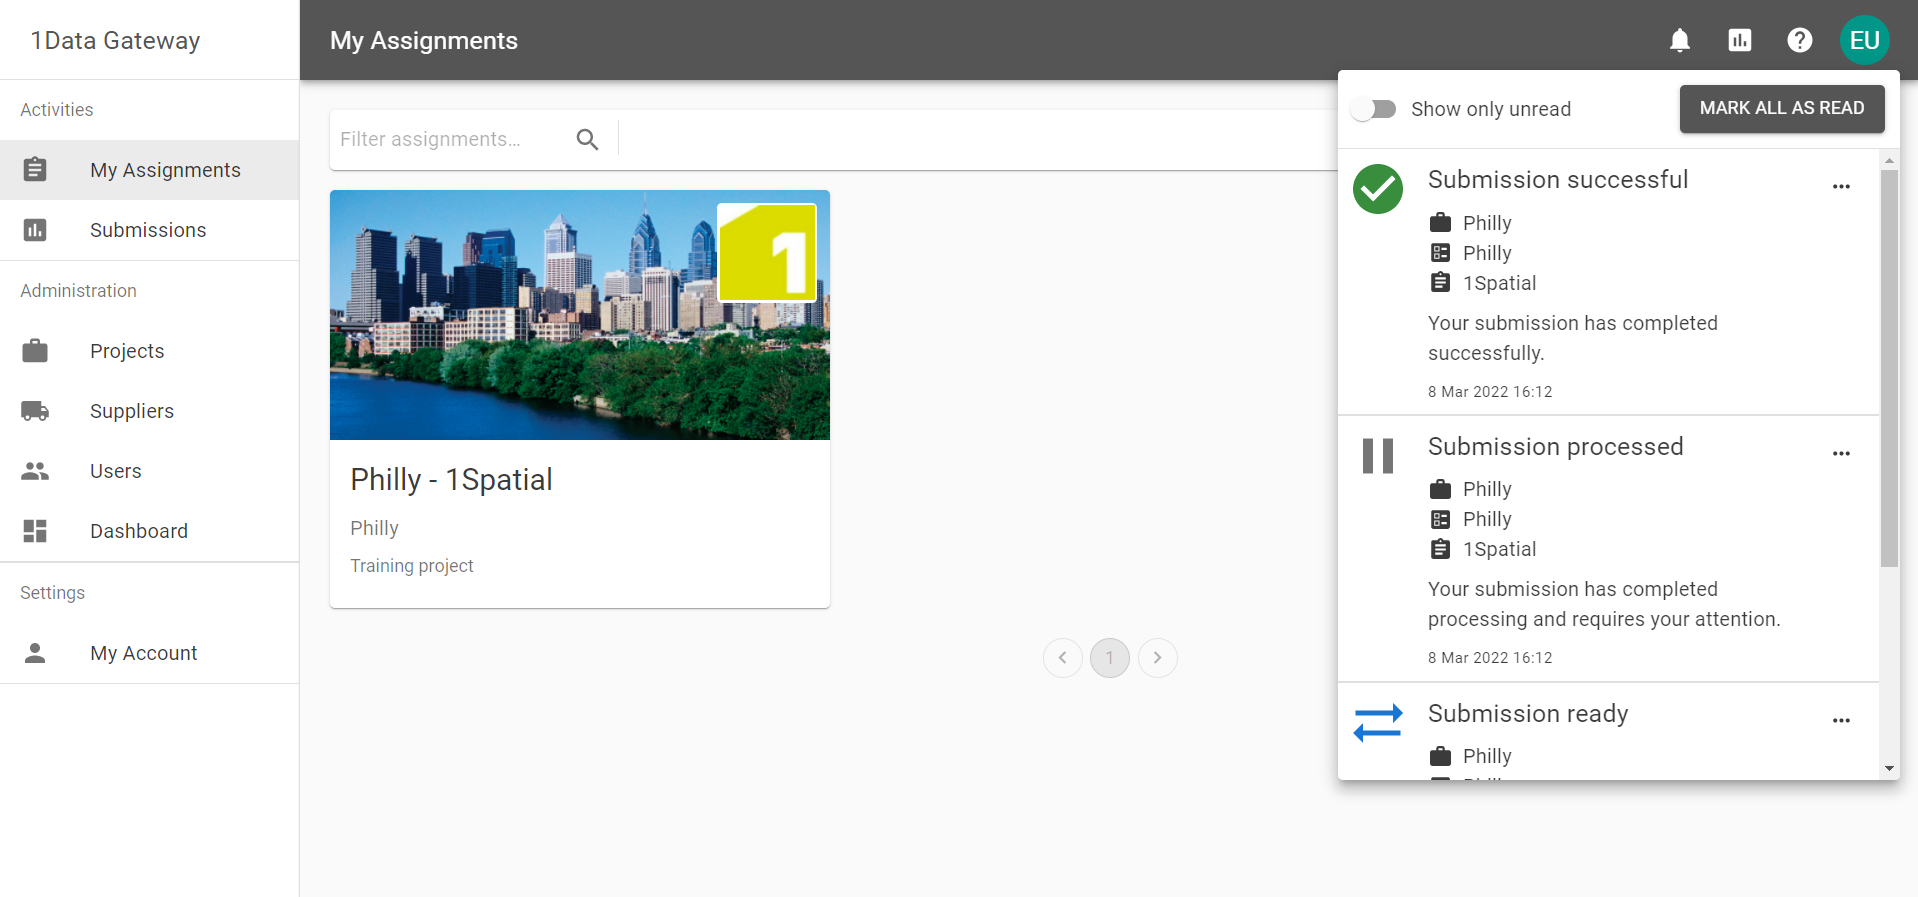Click the notifications panel scrollbar
Screen dimensions: 1918x897
click(1889, 368)
